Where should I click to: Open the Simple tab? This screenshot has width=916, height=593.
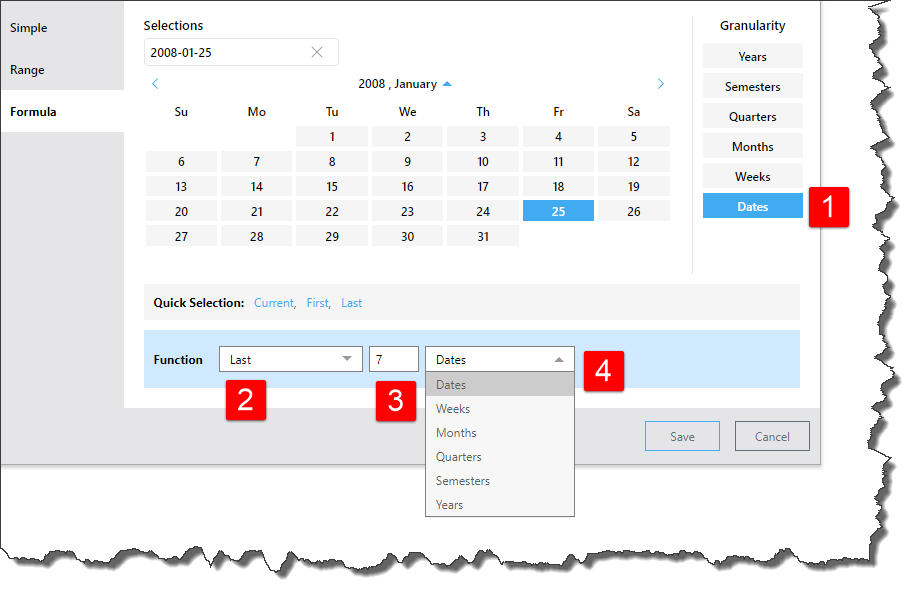(x=62, y=27)
